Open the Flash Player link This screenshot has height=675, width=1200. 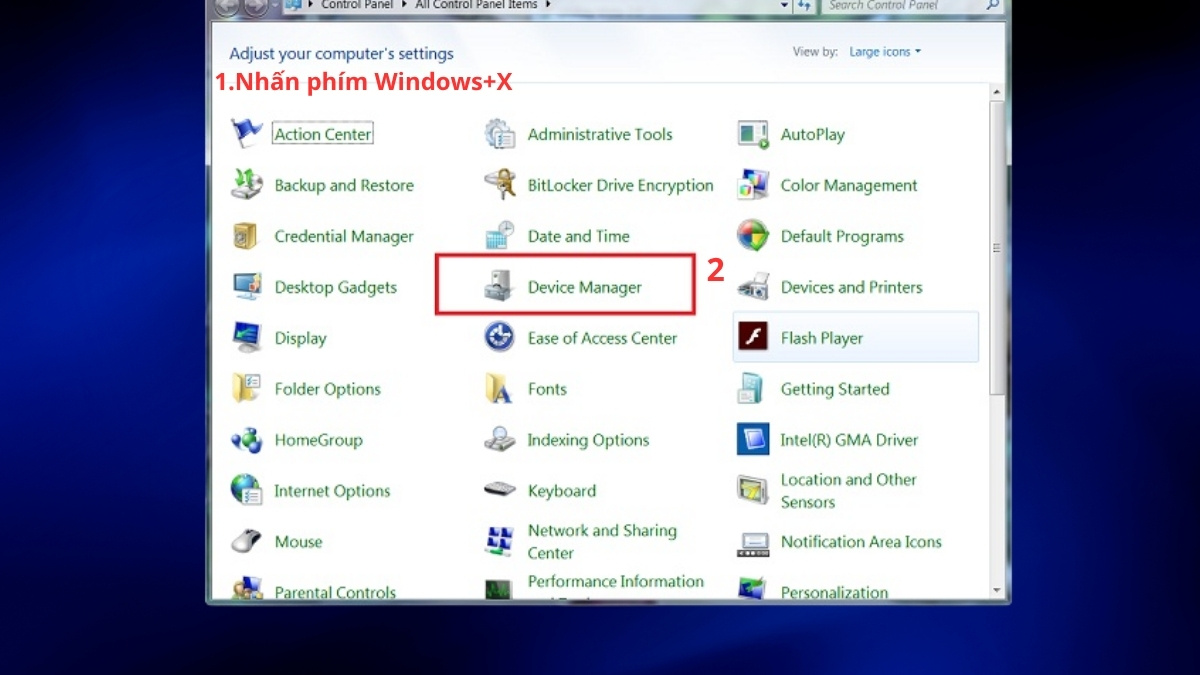point(822,338)
